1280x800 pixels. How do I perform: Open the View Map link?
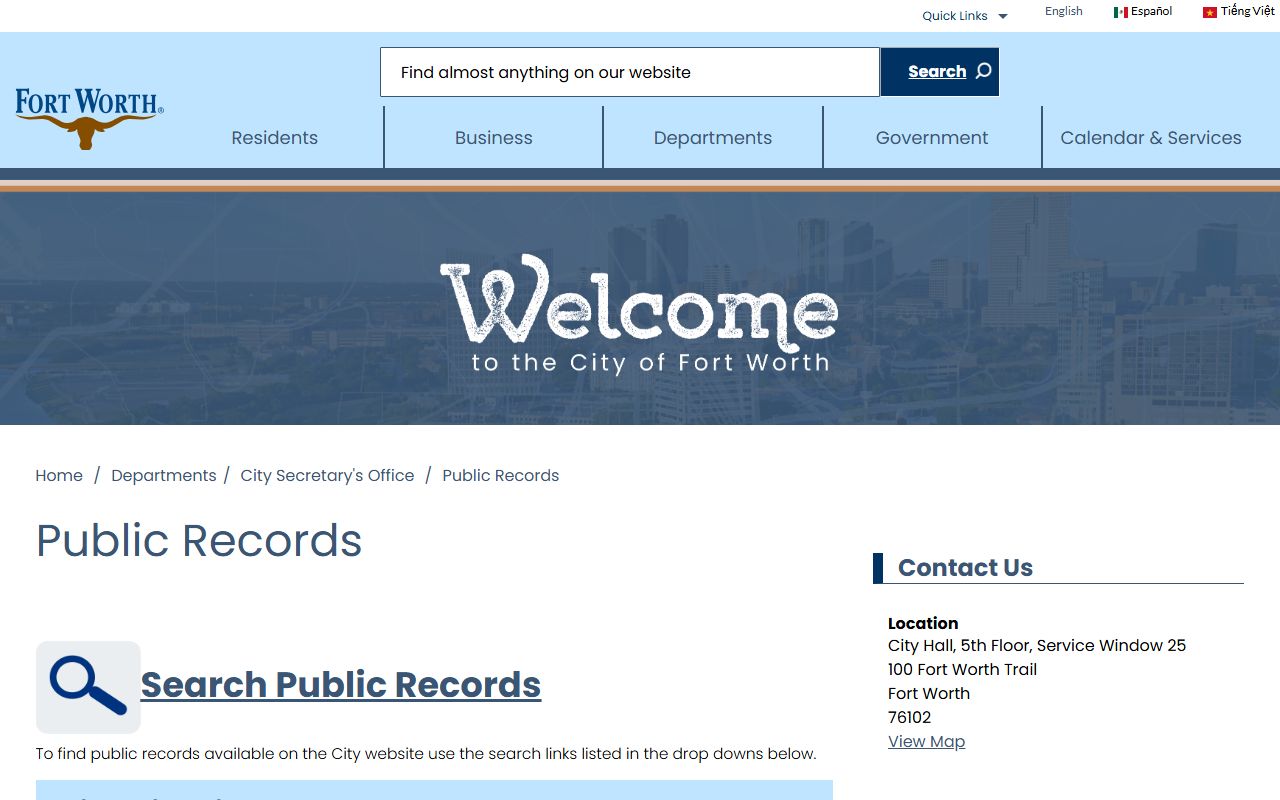click(x=926, y=741)
